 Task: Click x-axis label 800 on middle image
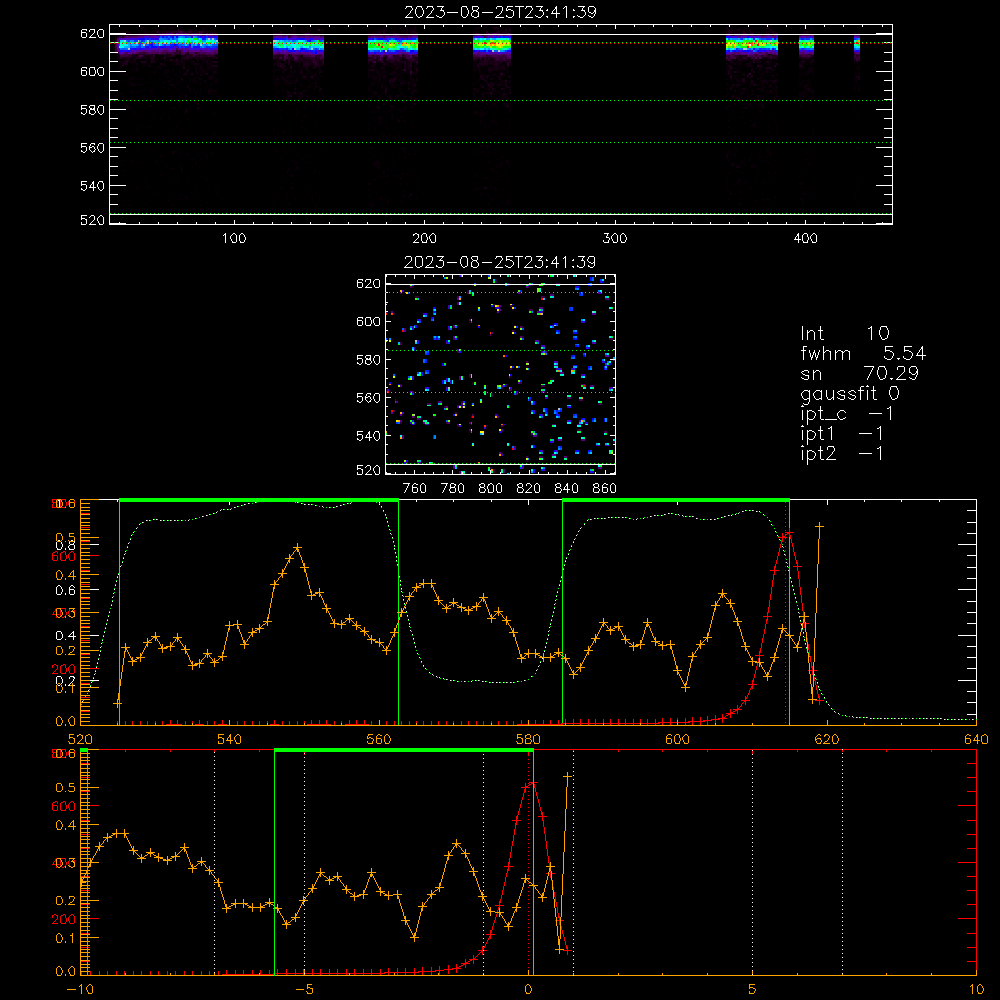point(490,489)
